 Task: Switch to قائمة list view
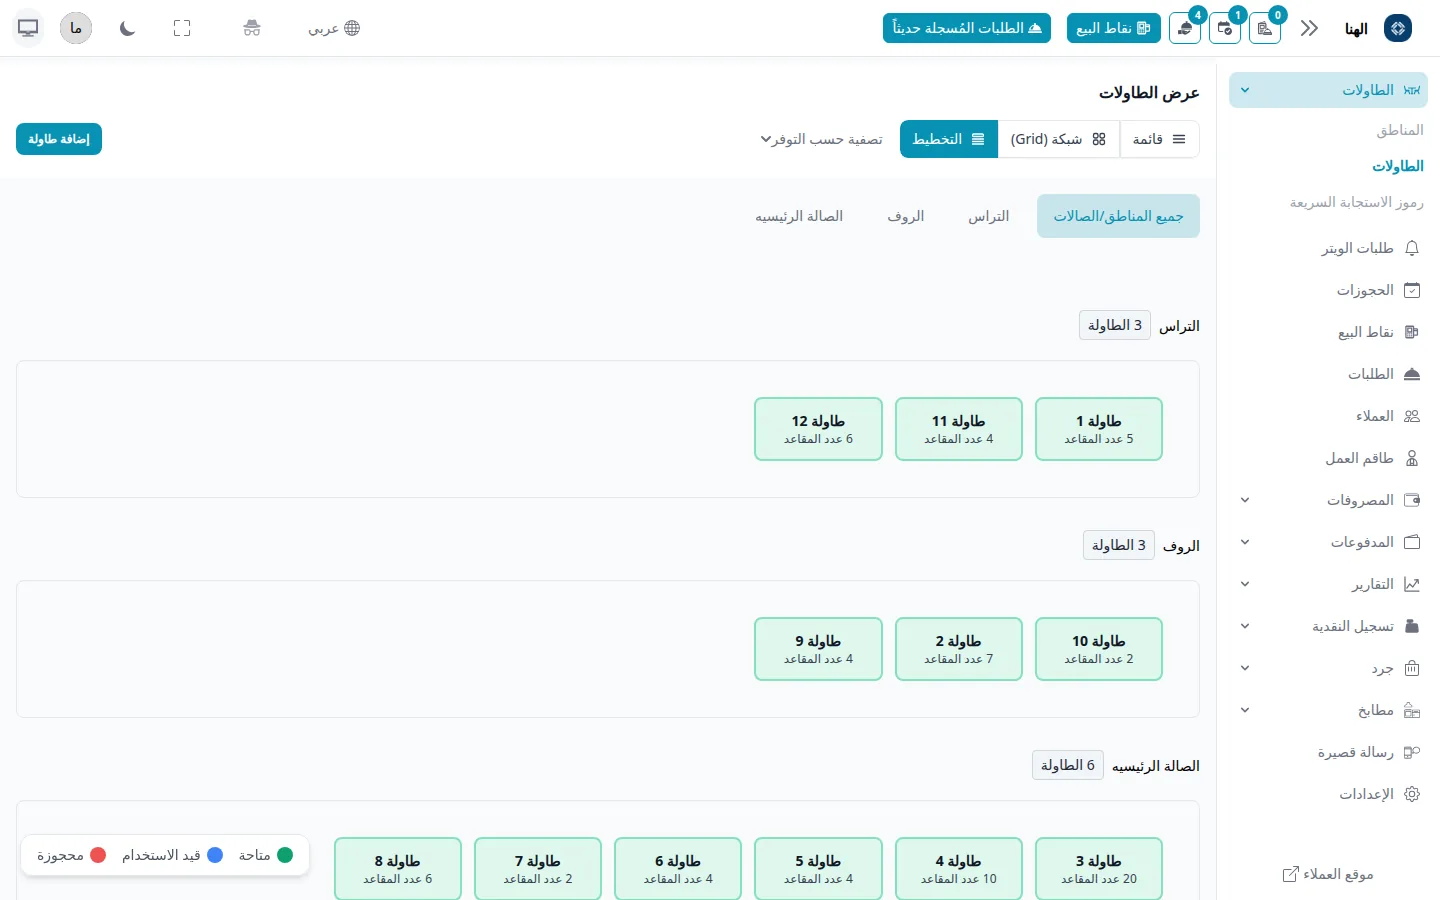click(x=1159, y=139)
